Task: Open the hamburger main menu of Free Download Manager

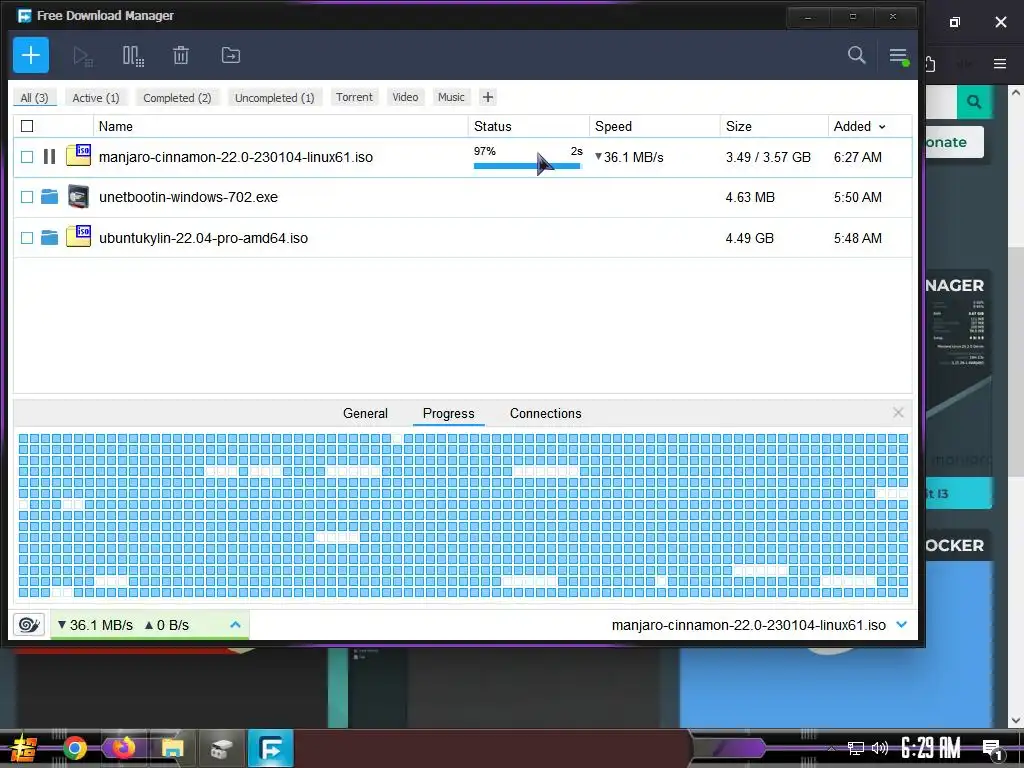Action: [899, 56]
